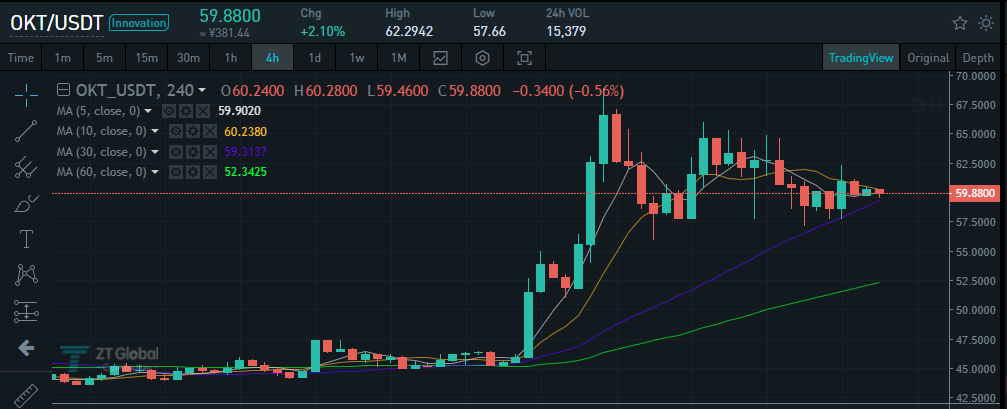Remove the MA 30 indicator
The image size is (1007, 409).
click(x=209, y=152)
